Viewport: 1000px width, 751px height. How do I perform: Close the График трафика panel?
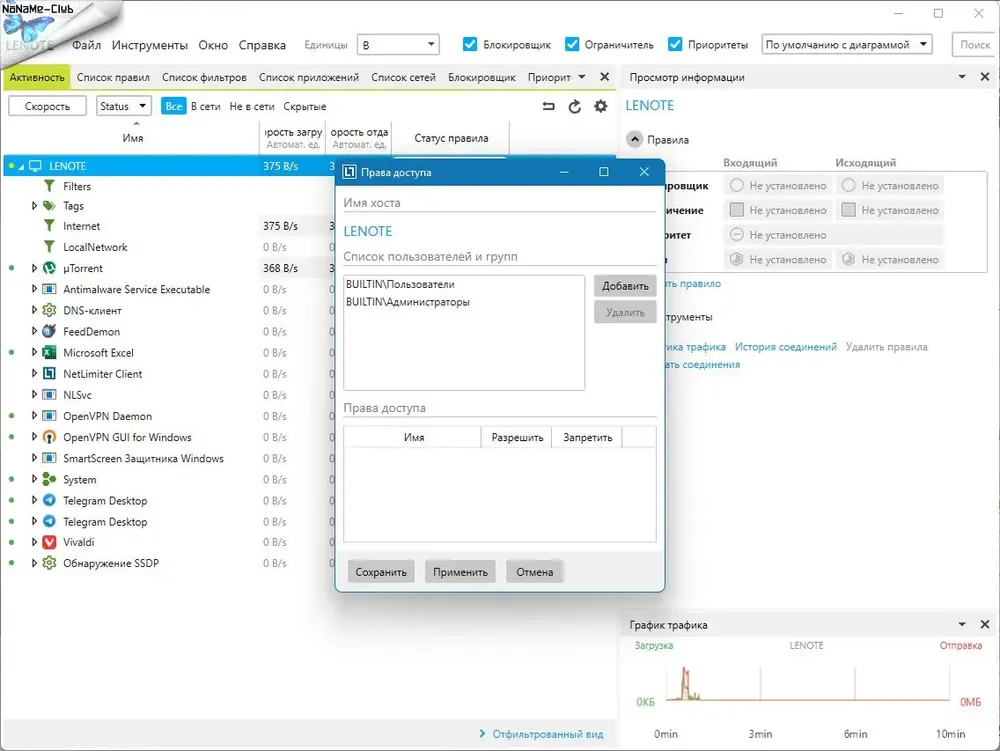(x=985, y=624)
